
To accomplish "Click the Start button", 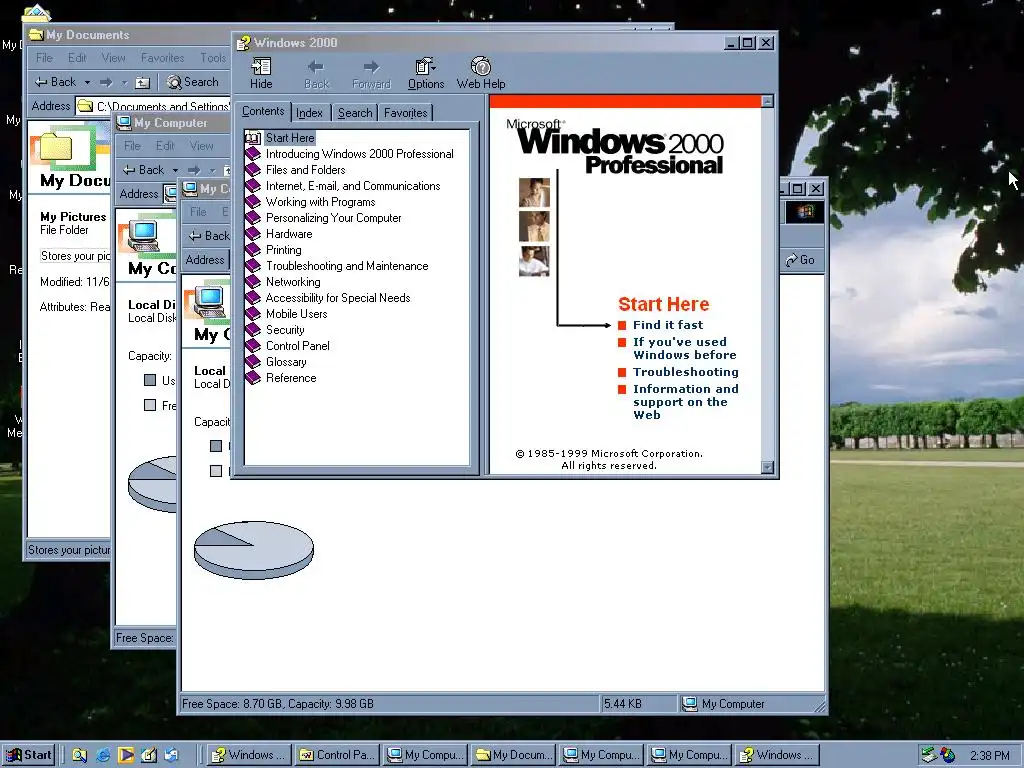I will pyautogui.click(x=29, y=755).
